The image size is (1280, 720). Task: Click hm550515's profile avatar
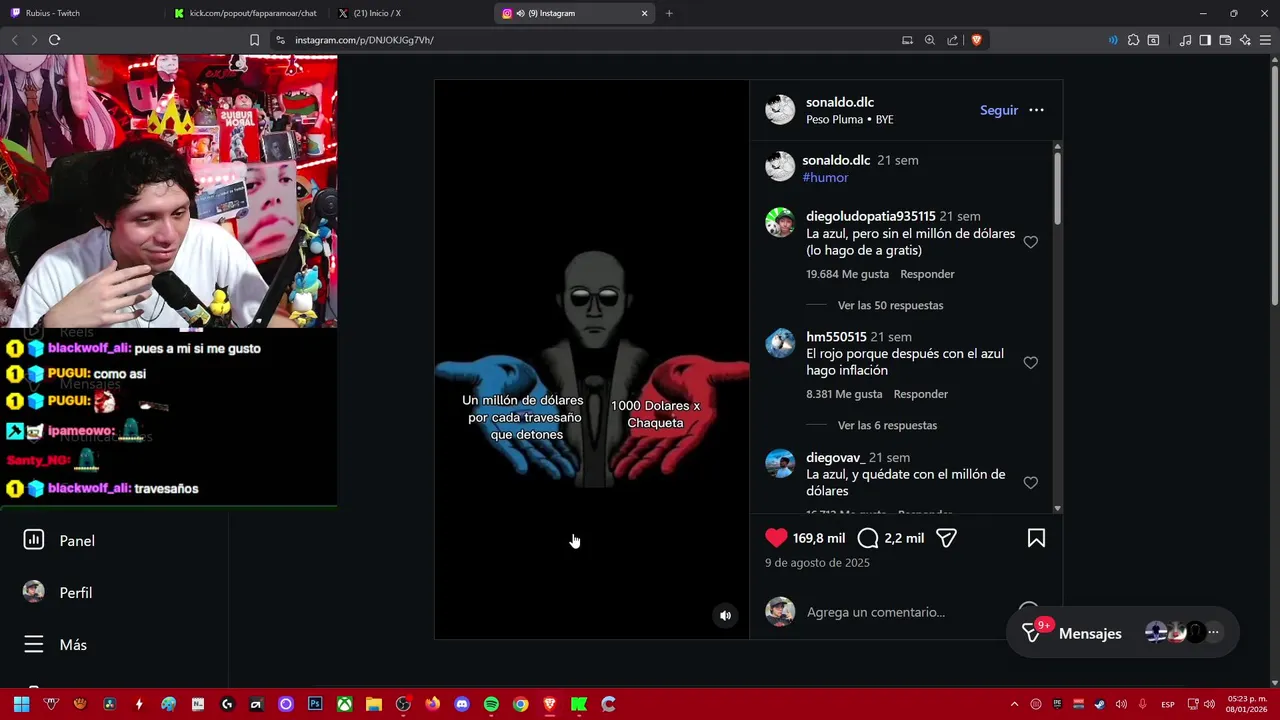(x=780, y=343)
